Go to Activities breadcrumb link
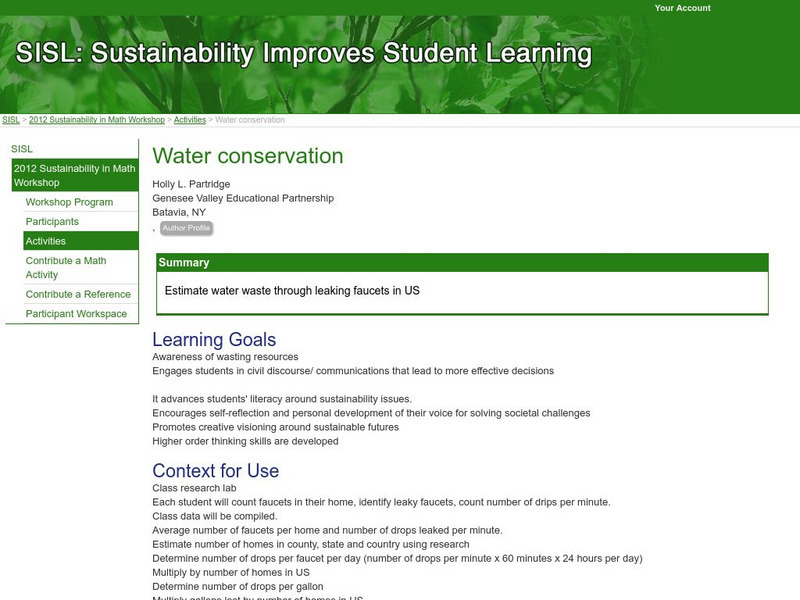 pos(190,120)
